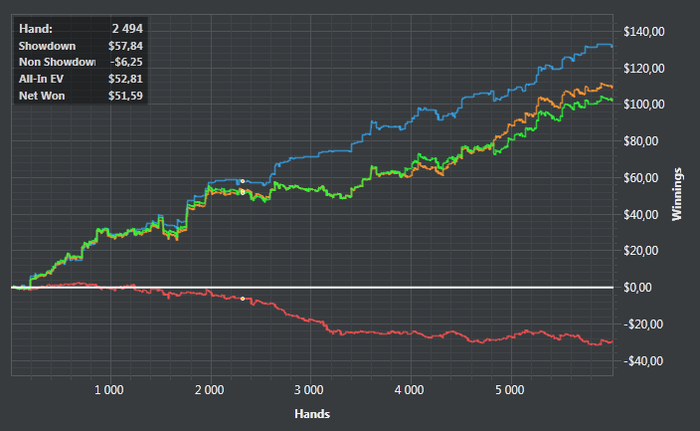Click the -$20,00 axis label

[643, 324]
